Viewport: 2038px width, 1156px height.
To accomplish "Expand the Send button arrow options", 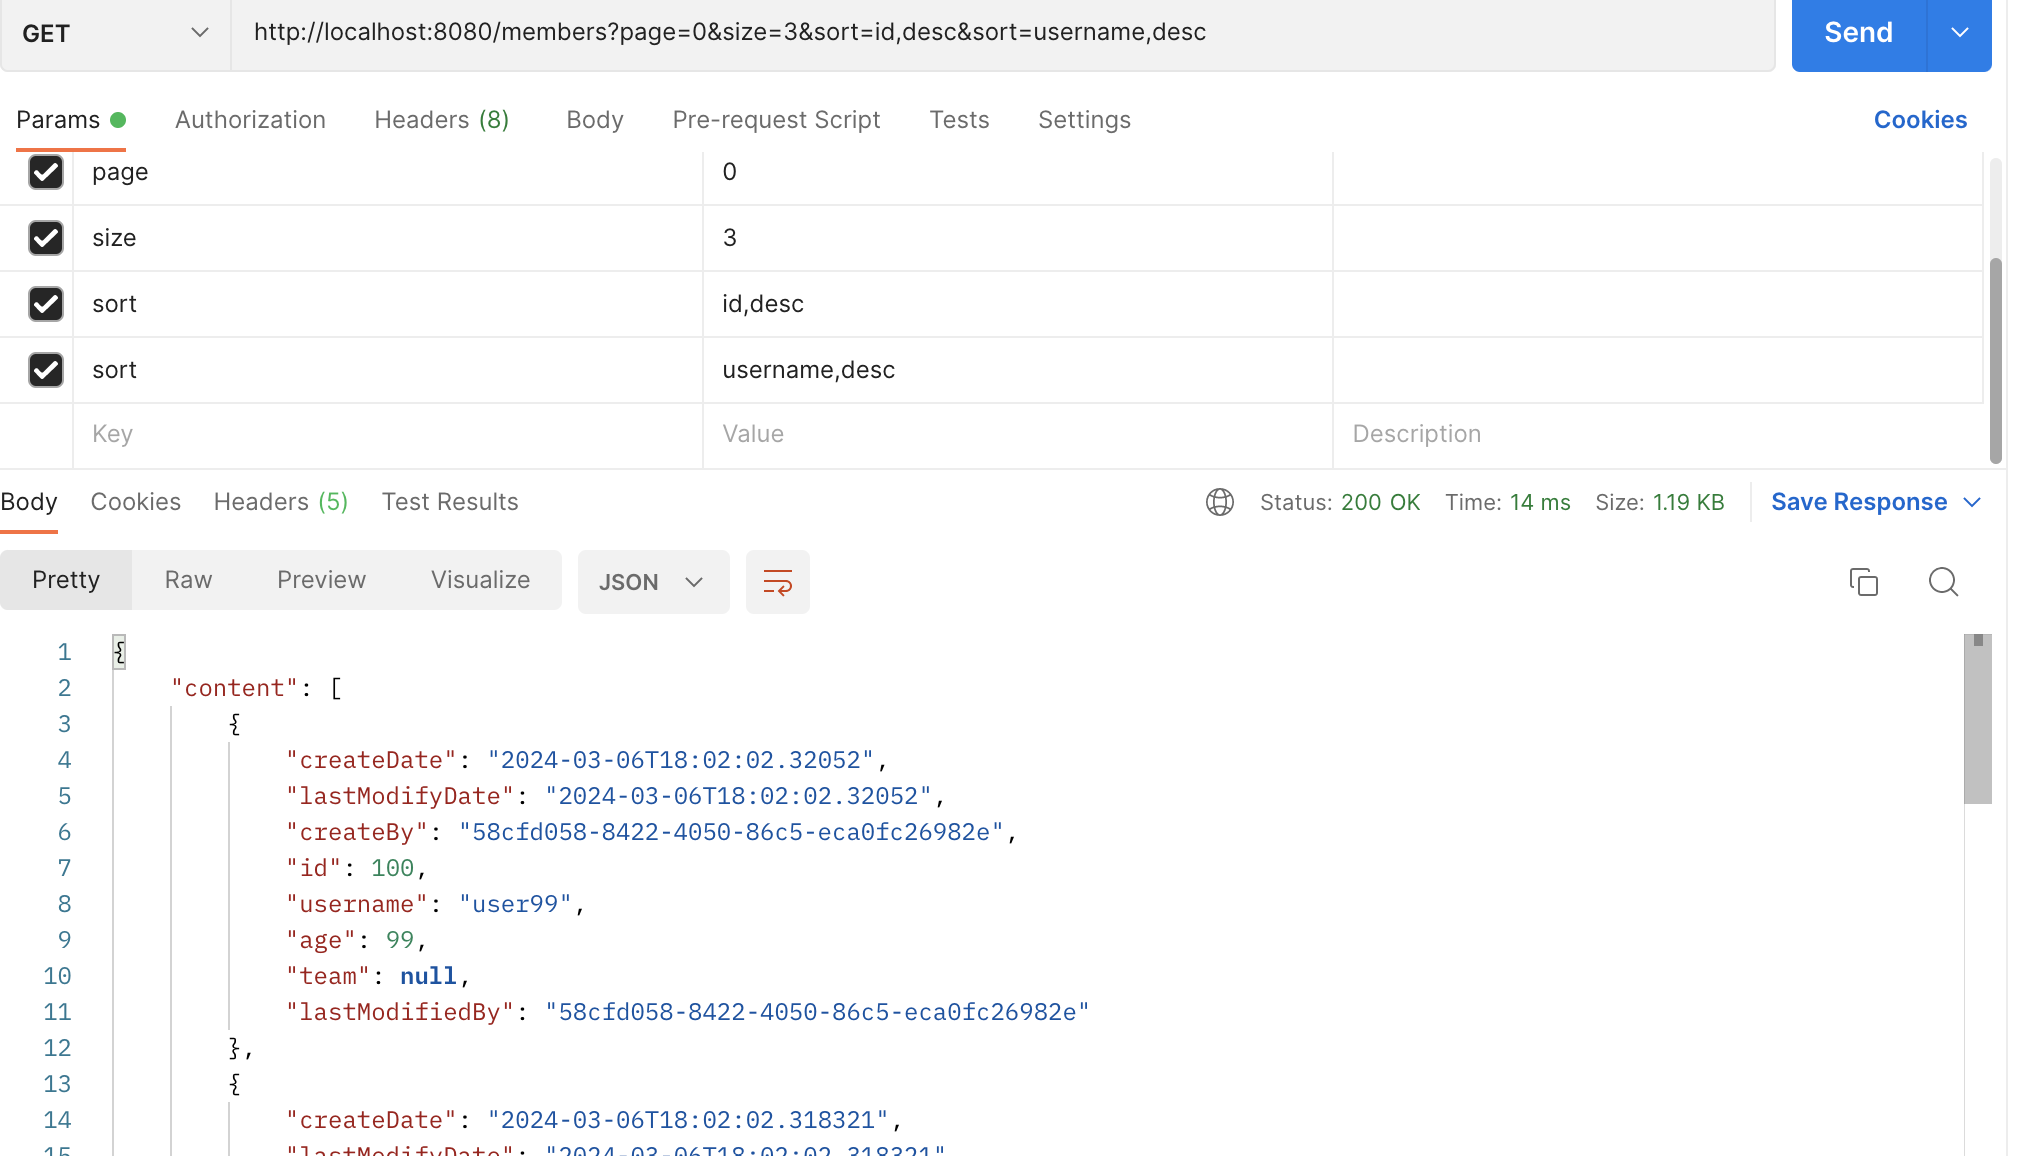I will coord(1959,33).
